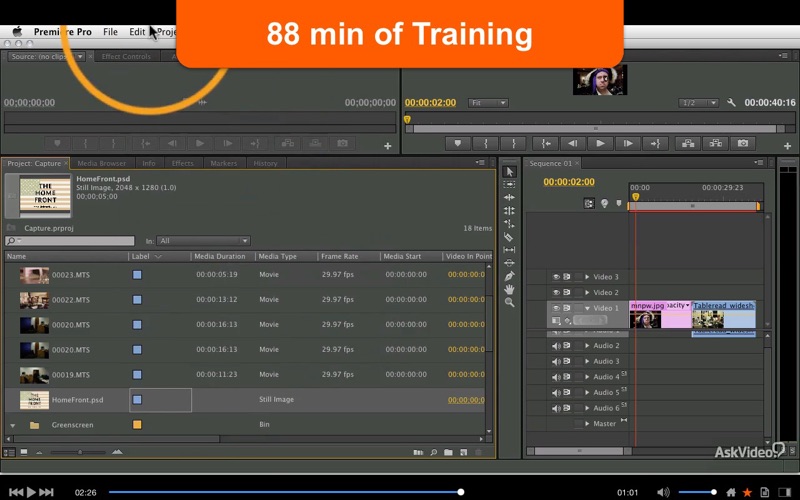800x500 pixels.
Task: Step back one frame in Program monitor
Action: pos(572,144)
